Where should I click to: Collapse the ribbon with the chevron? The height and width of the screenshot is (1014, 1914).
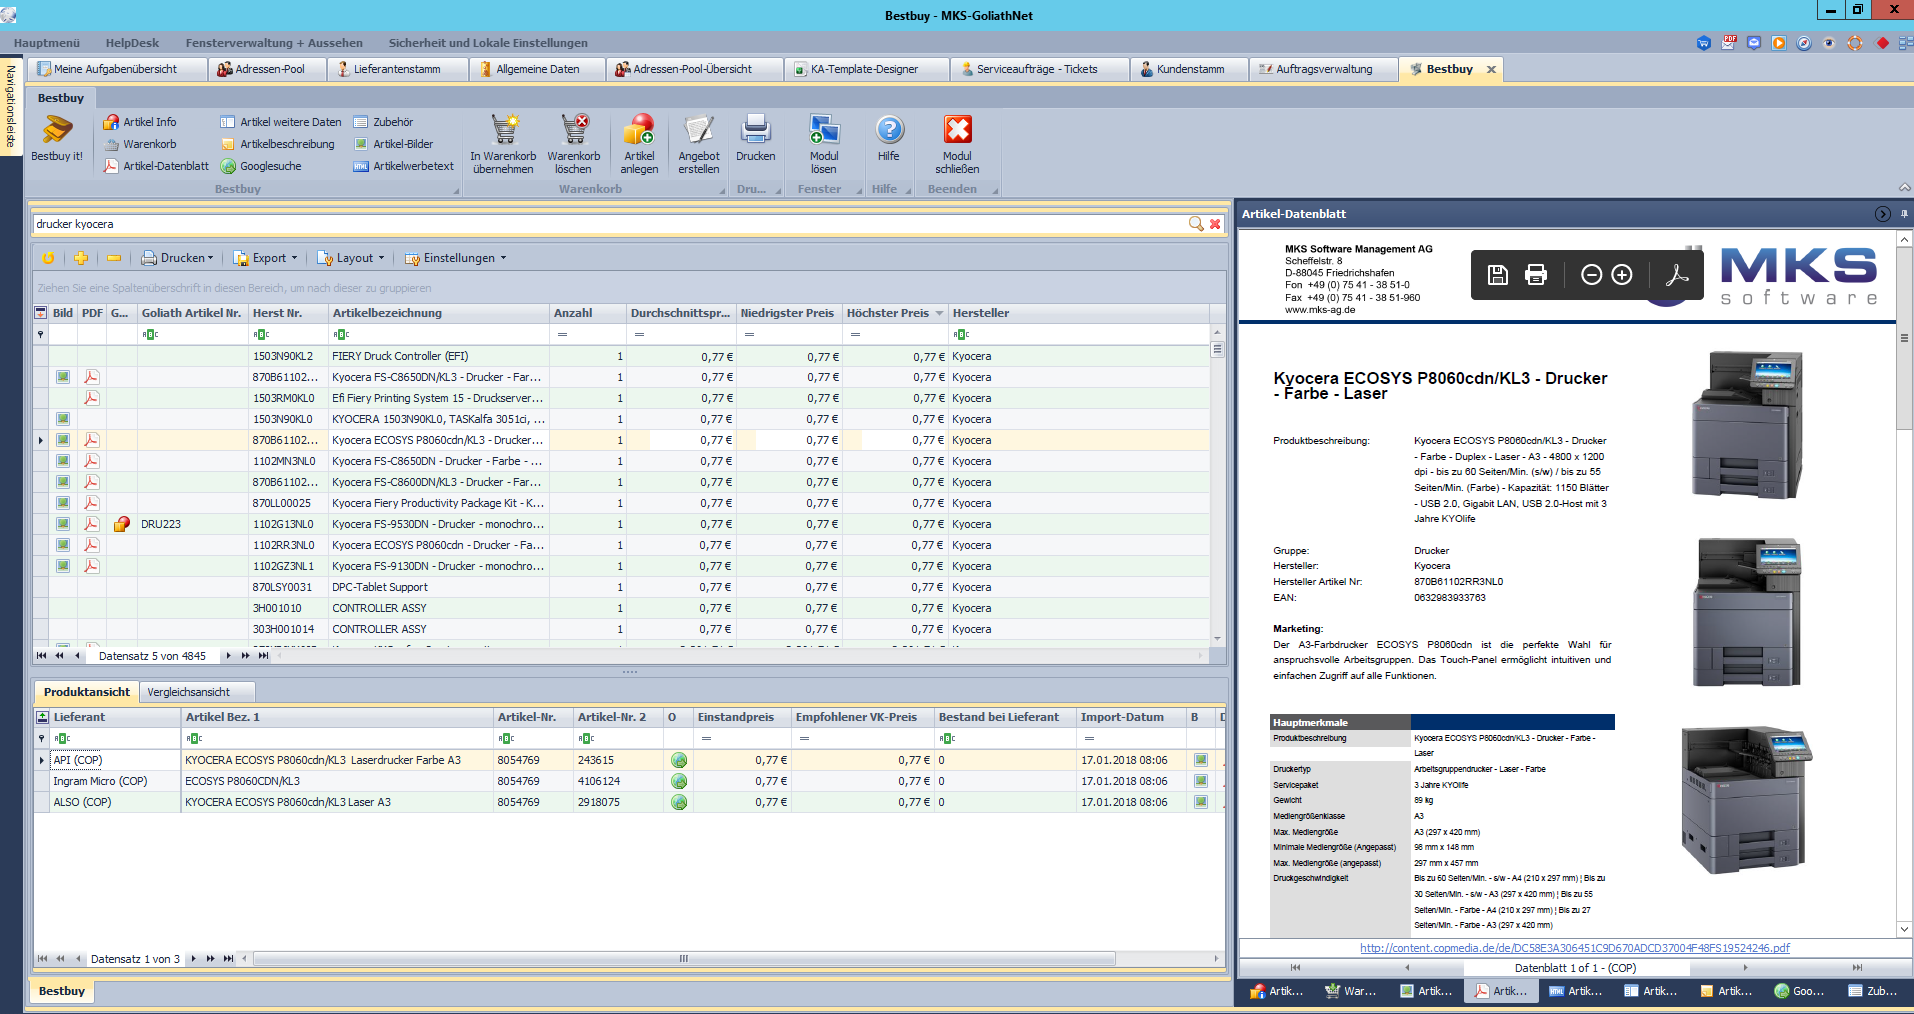coord(1904,188)
